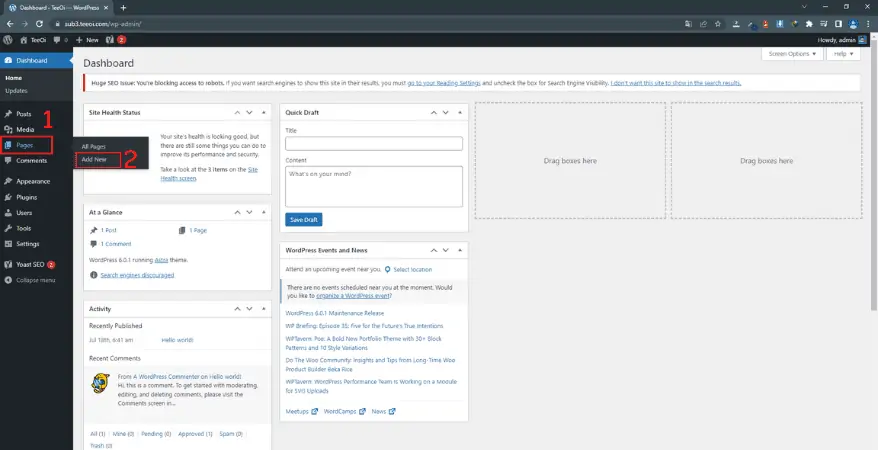Screen dimensions: 878x450
Task: Expand the Help dropdown tab
Action: point(843,54)
